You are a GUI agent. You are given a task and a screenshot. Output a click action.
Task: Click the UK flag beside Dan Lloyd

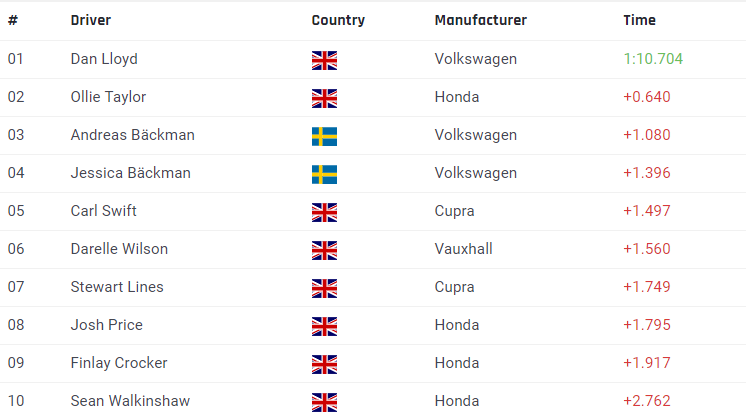click(x=324, y=60)
